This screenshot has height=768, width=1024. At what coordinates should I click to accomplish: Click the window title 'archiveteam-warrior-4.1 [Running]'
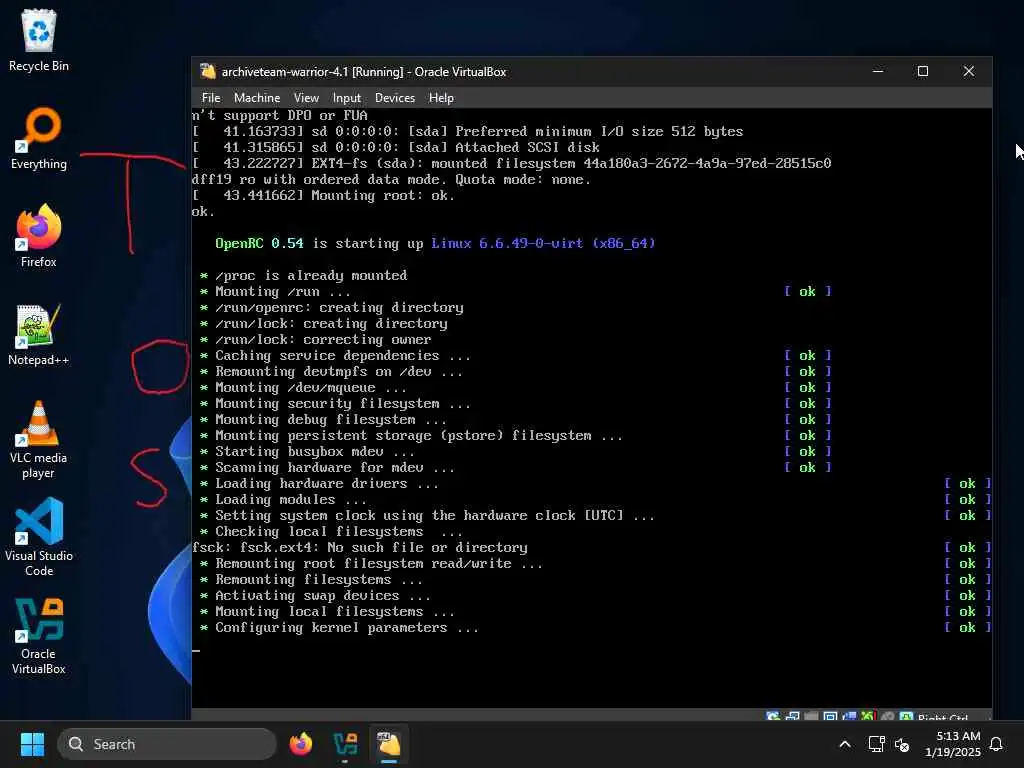(x=312, y=72)
